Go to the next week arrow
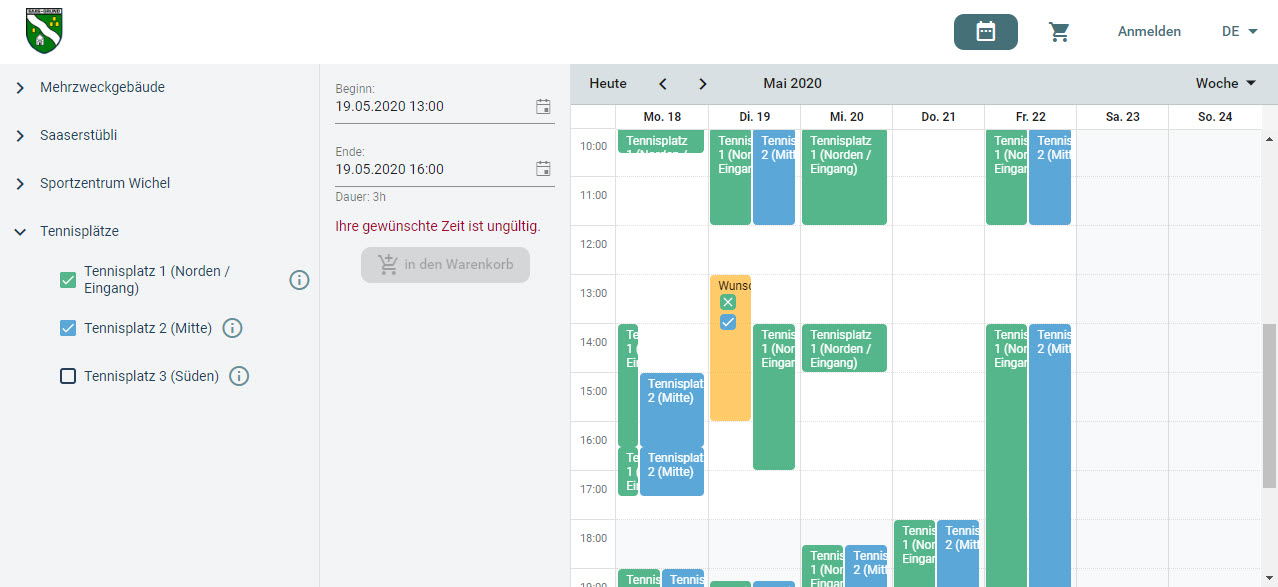The width and height of the screenshot is (1278, 587). 702,84
